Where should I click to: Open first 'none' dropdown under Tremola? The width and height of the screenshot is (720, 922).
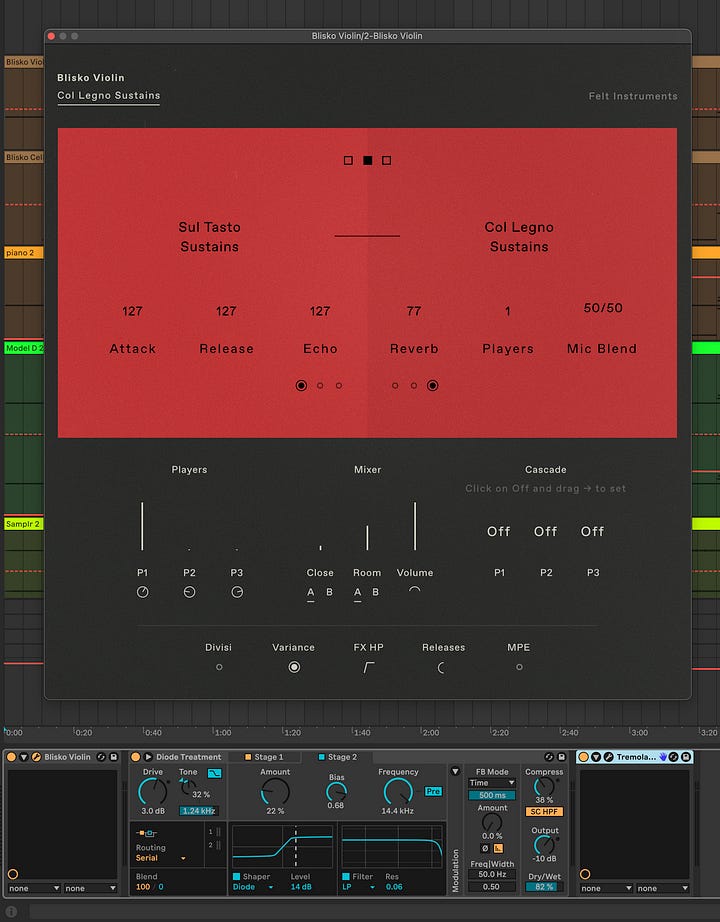(x=606, y=888)
